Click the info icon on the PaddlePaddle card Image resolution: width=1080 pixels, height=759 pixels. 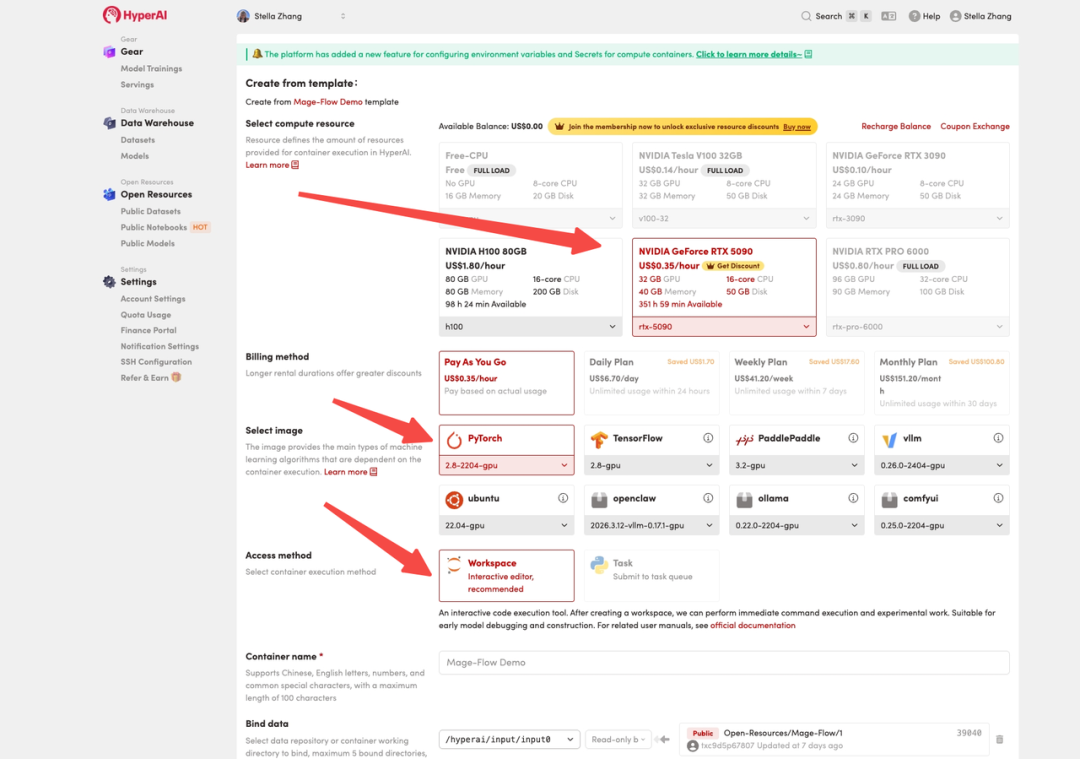(x=853, y=438)
